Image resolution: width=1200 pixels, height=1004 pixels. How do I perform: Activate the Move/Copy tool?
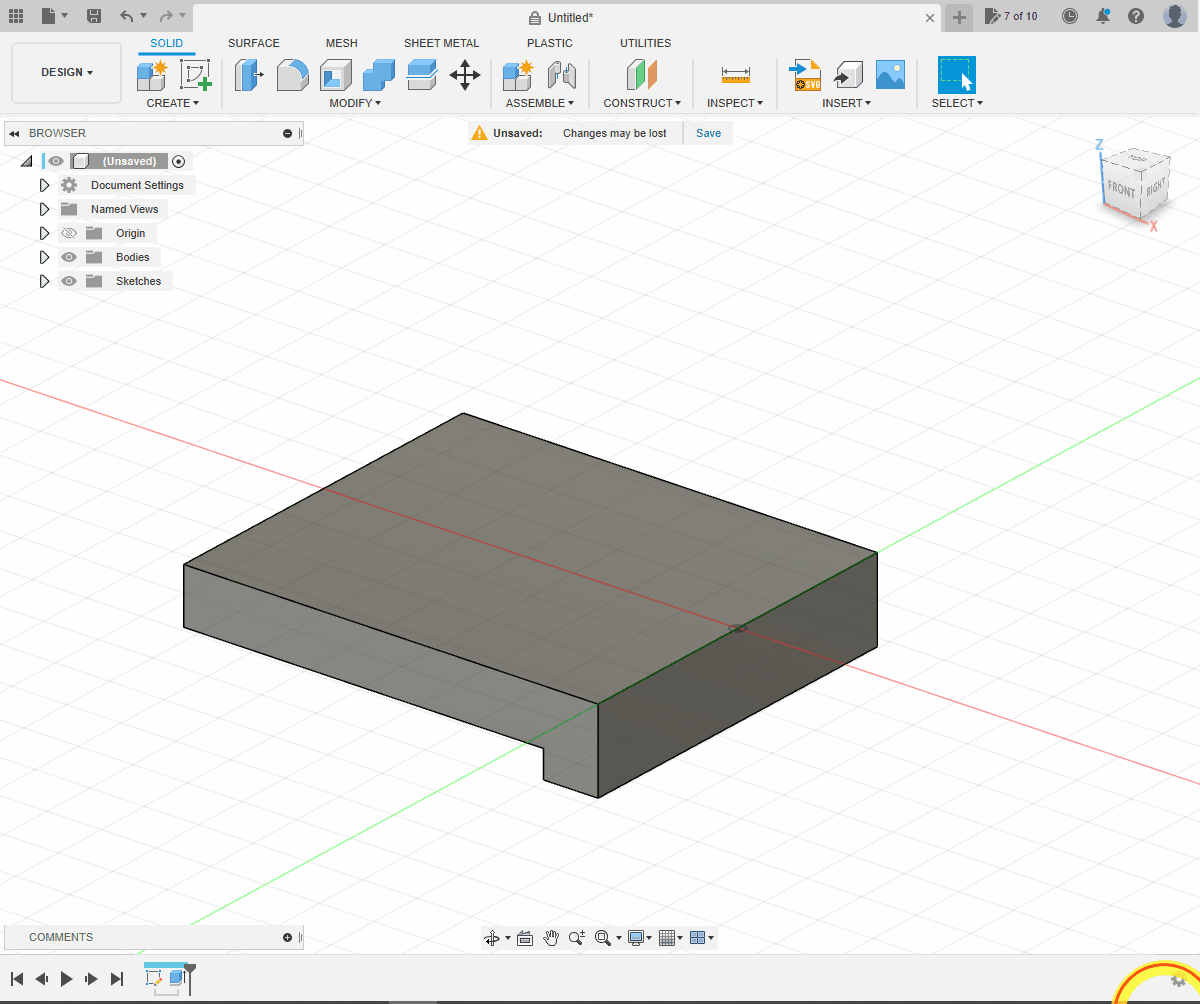(465, 75)
